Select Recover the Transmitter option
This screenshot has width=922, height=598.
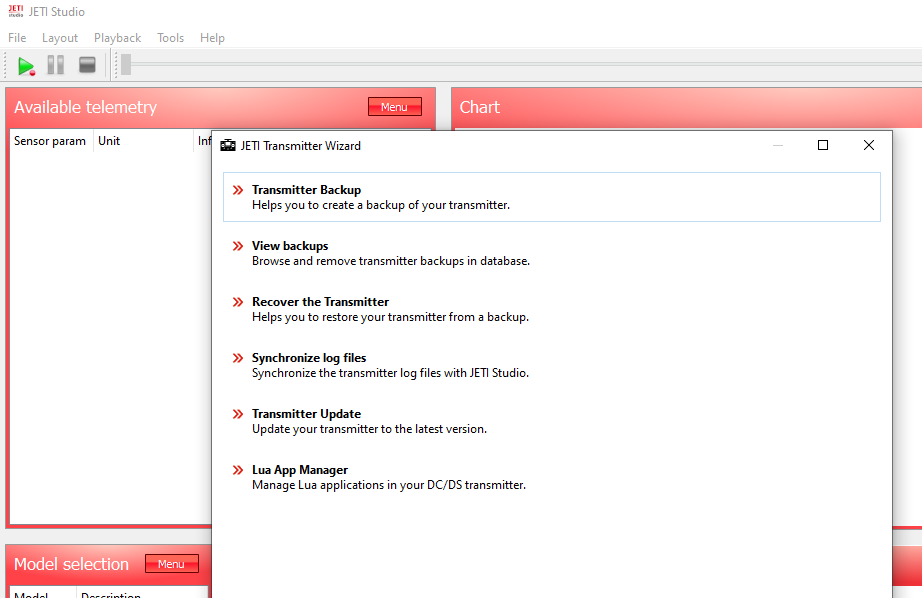[552, 309]
